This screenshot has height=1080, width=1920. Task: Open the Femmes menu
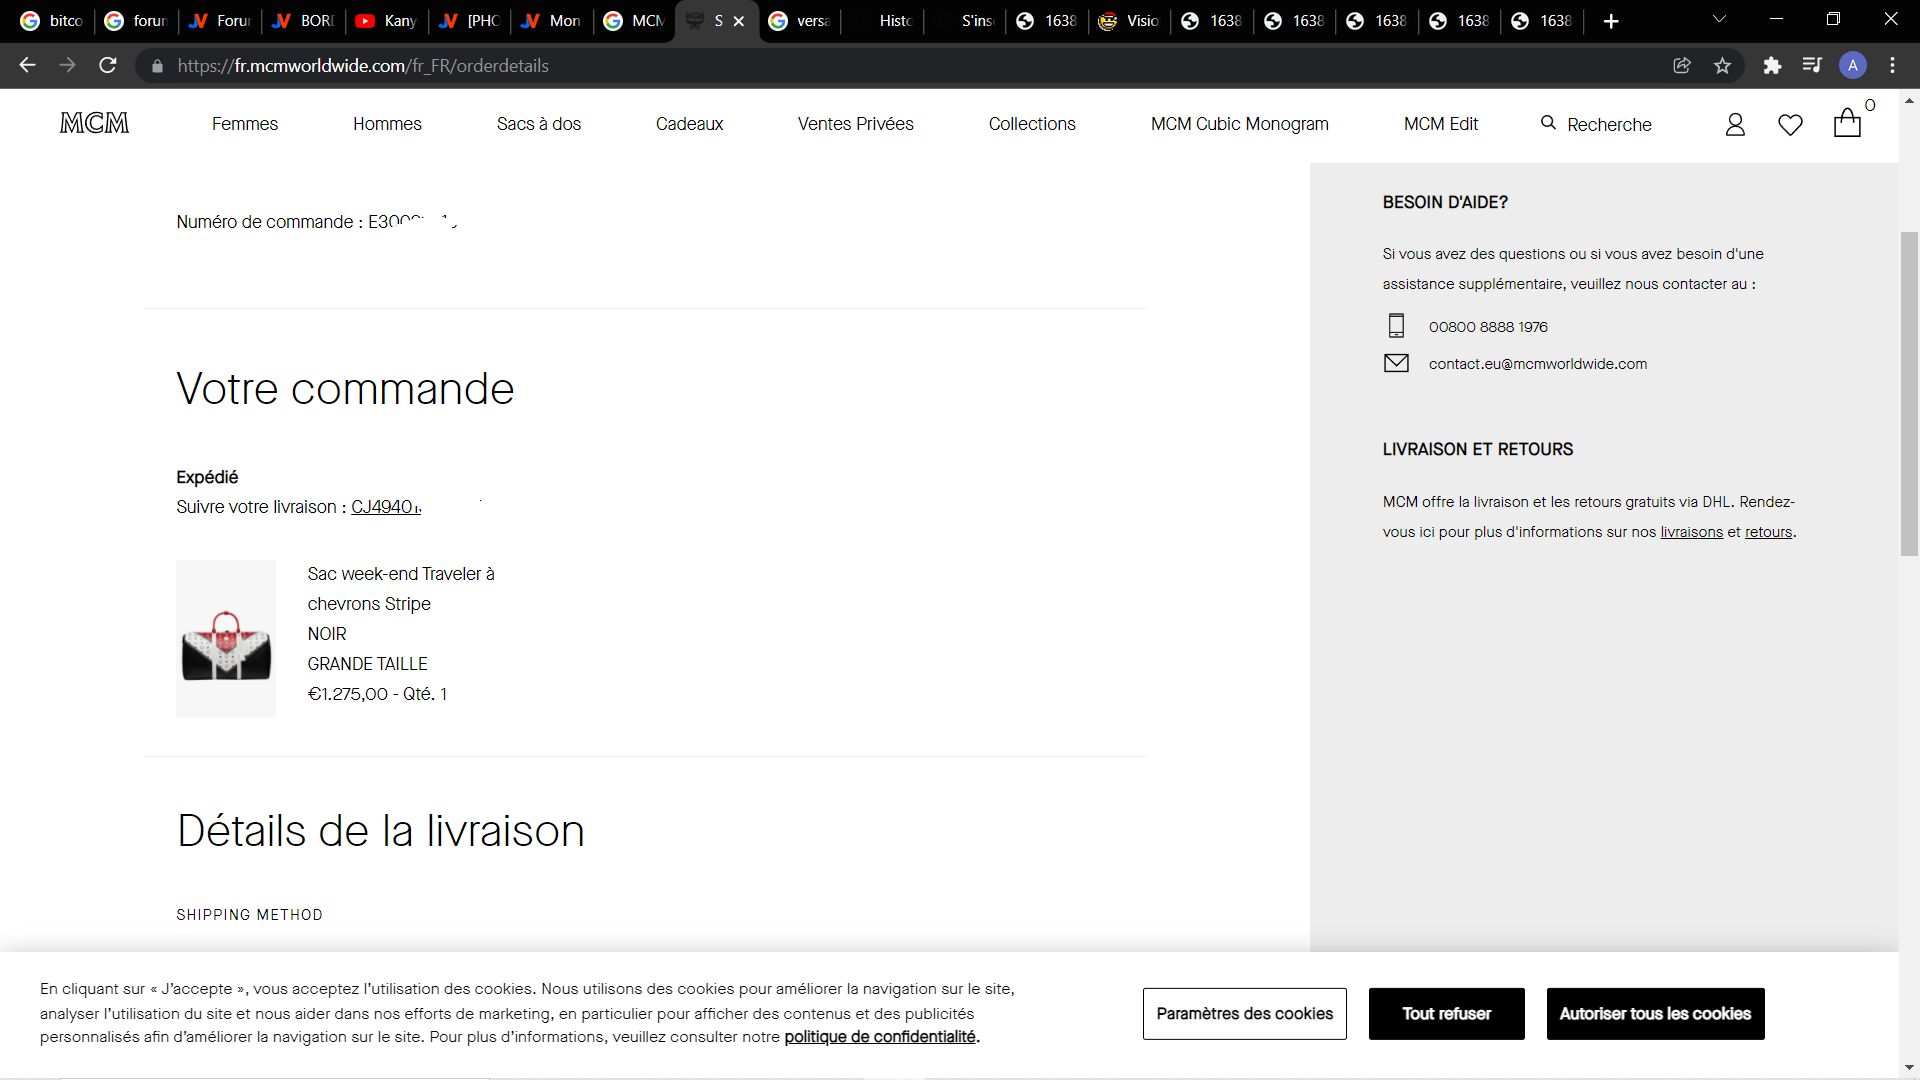(x=245, y=124)
